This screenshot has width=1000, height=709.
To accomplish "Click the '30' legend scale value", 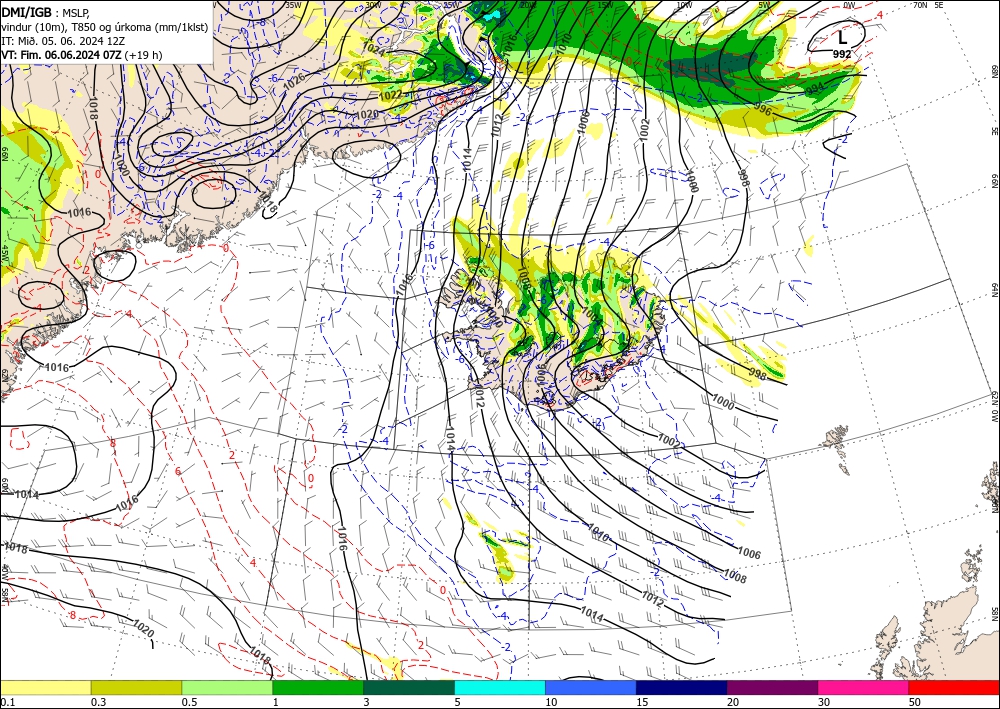I will (823, 702).
